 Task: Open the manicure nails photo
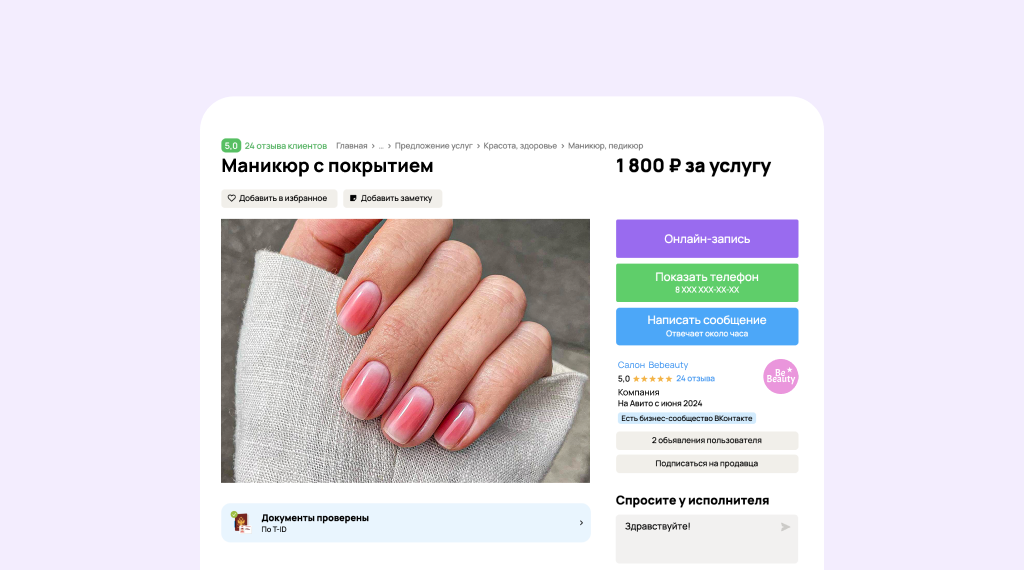(x=405, y=351)
